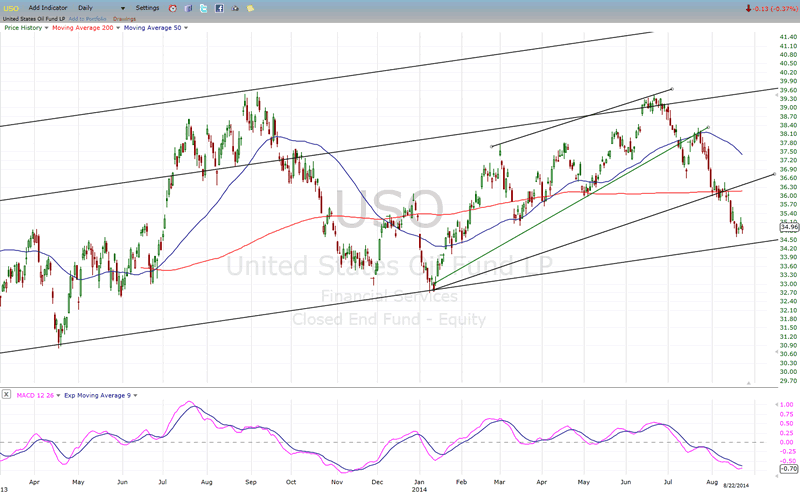Image resolution: width=800 pixels, height=493 pixels.
Task: Click the -0.70 MACD value label
Action: pyautogui.click(x=789, y=469)
